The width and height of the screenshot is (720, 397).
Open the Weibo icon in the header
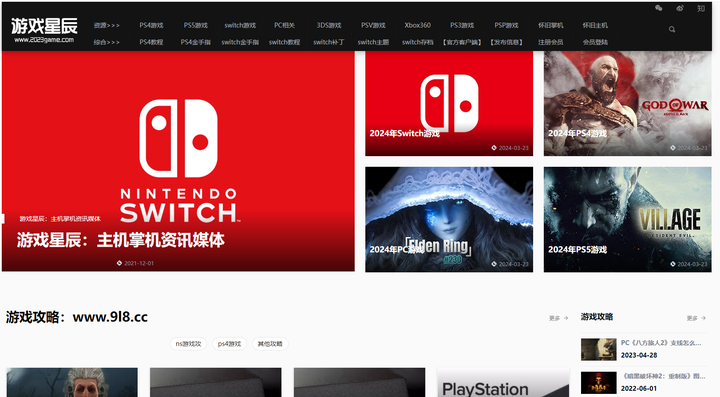tap(680, 8)
